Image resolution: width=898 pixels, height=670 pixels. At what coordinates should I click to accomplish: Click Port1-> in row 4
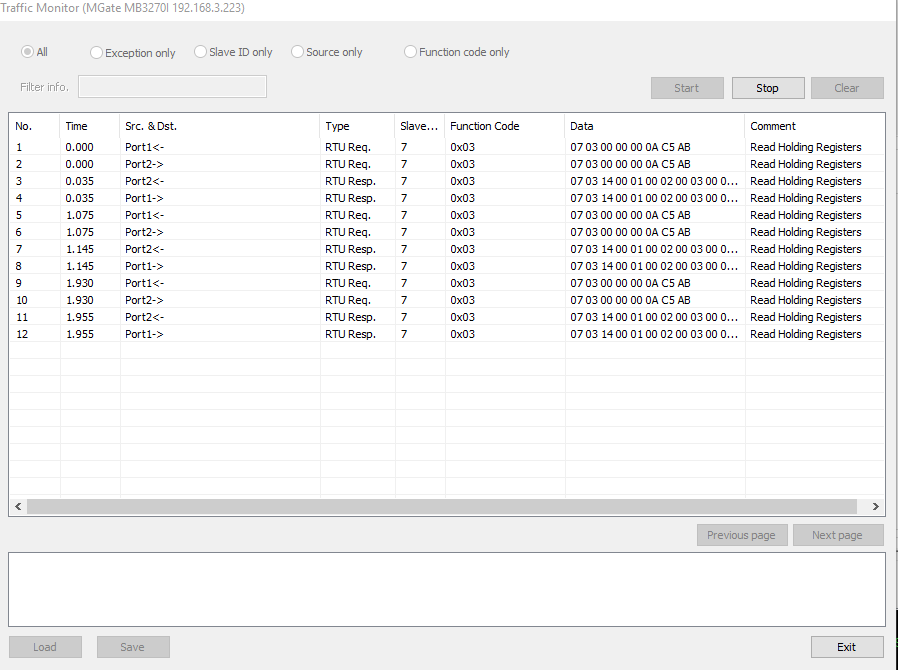point(144,198)
